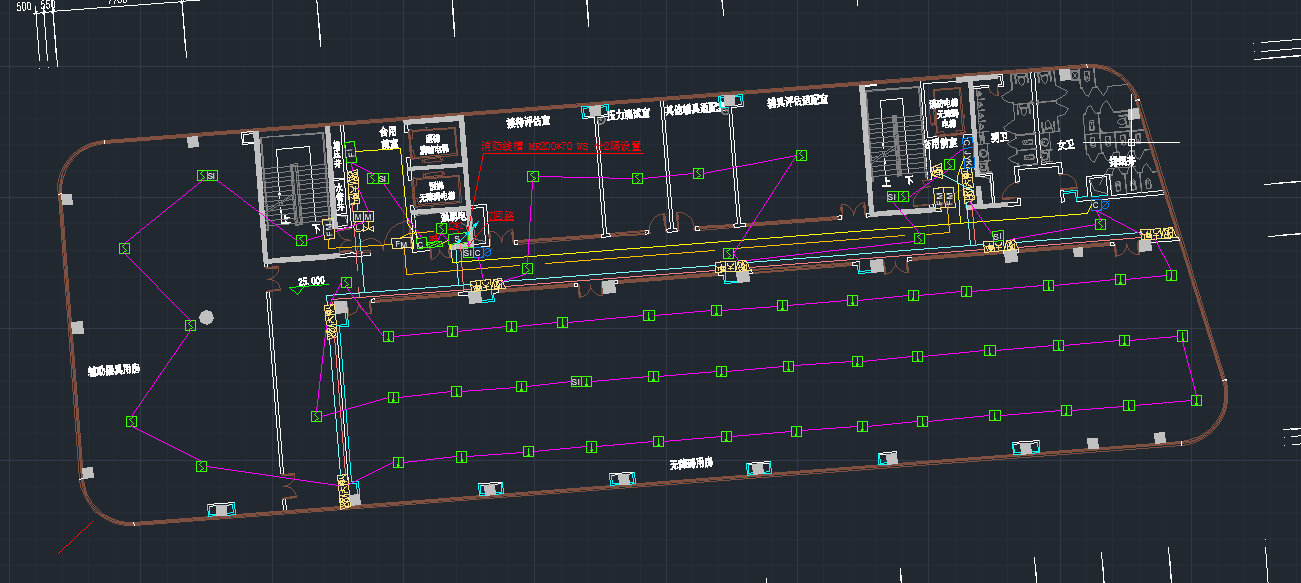
Task: Select the smoke detector beside the 25.000 marker
Action: tap(346, 283)
